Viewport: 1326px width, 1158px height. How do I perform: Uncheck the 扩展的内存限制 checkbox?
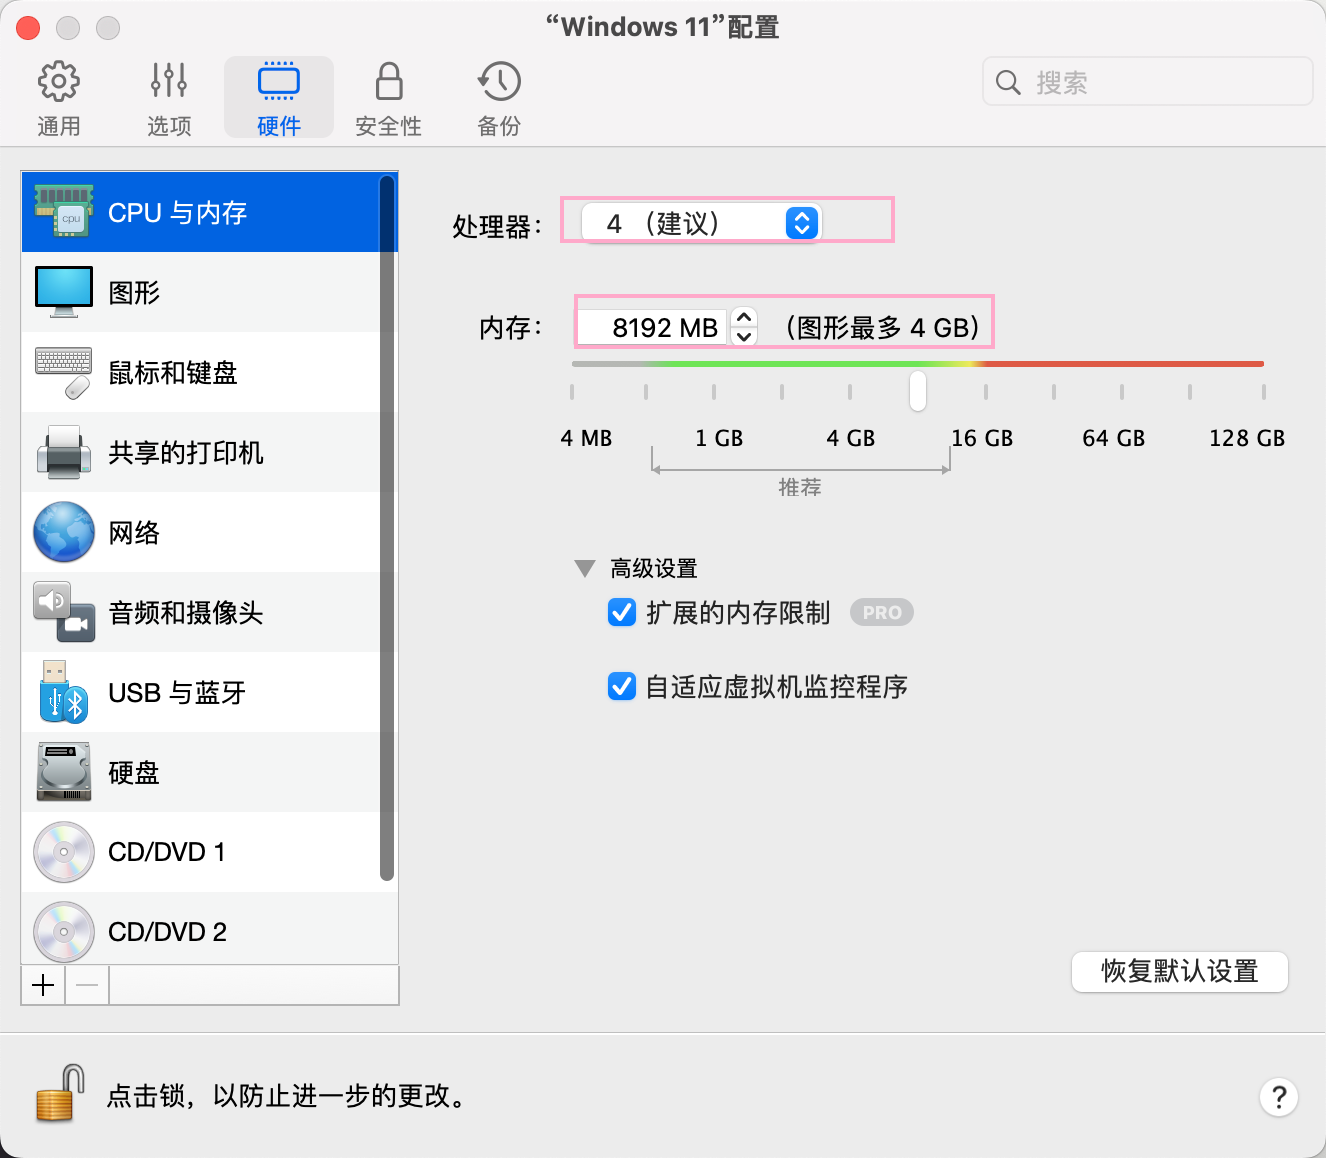click(622, 612)
